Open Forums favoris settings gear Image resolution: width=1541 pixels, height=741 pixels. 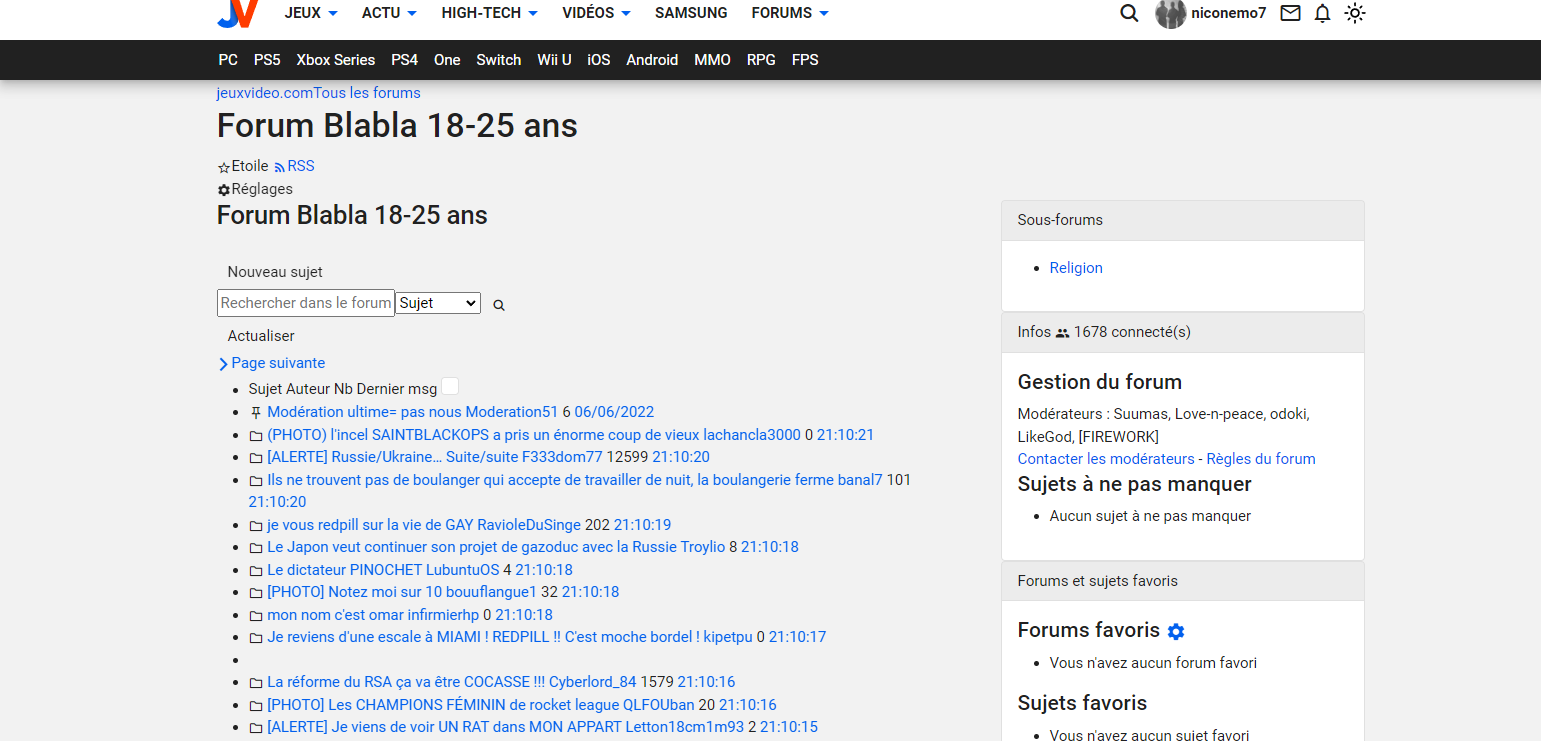click(x=1176, y=631)
